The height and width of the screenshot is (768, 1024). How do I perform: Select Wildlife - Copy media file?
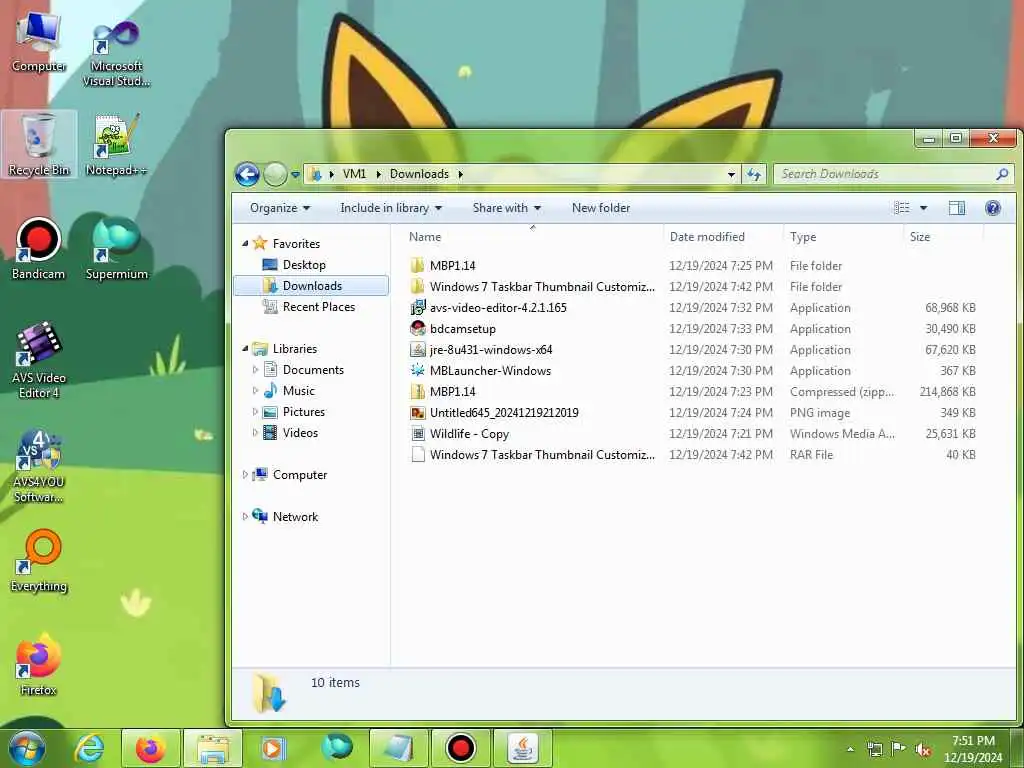[x=470, y=434]
